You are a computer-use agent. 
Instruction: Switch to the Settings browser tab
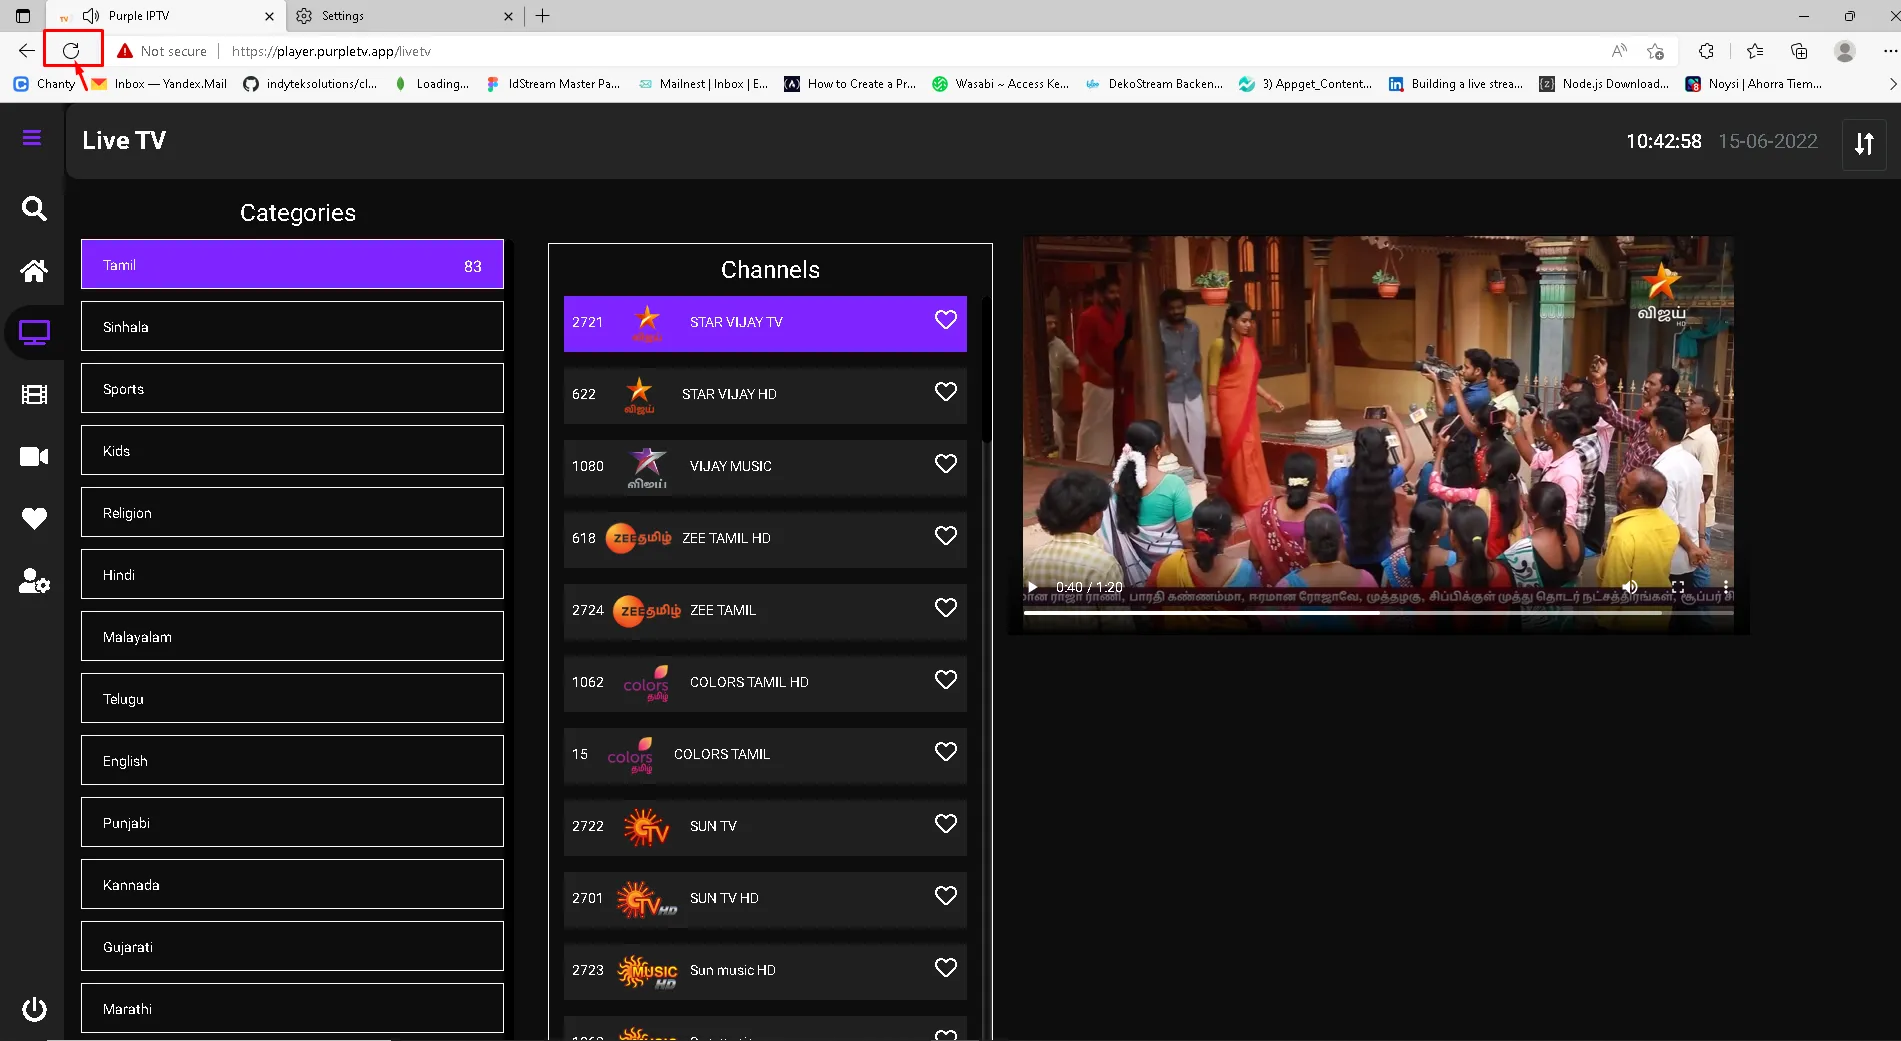click(403, 16)
